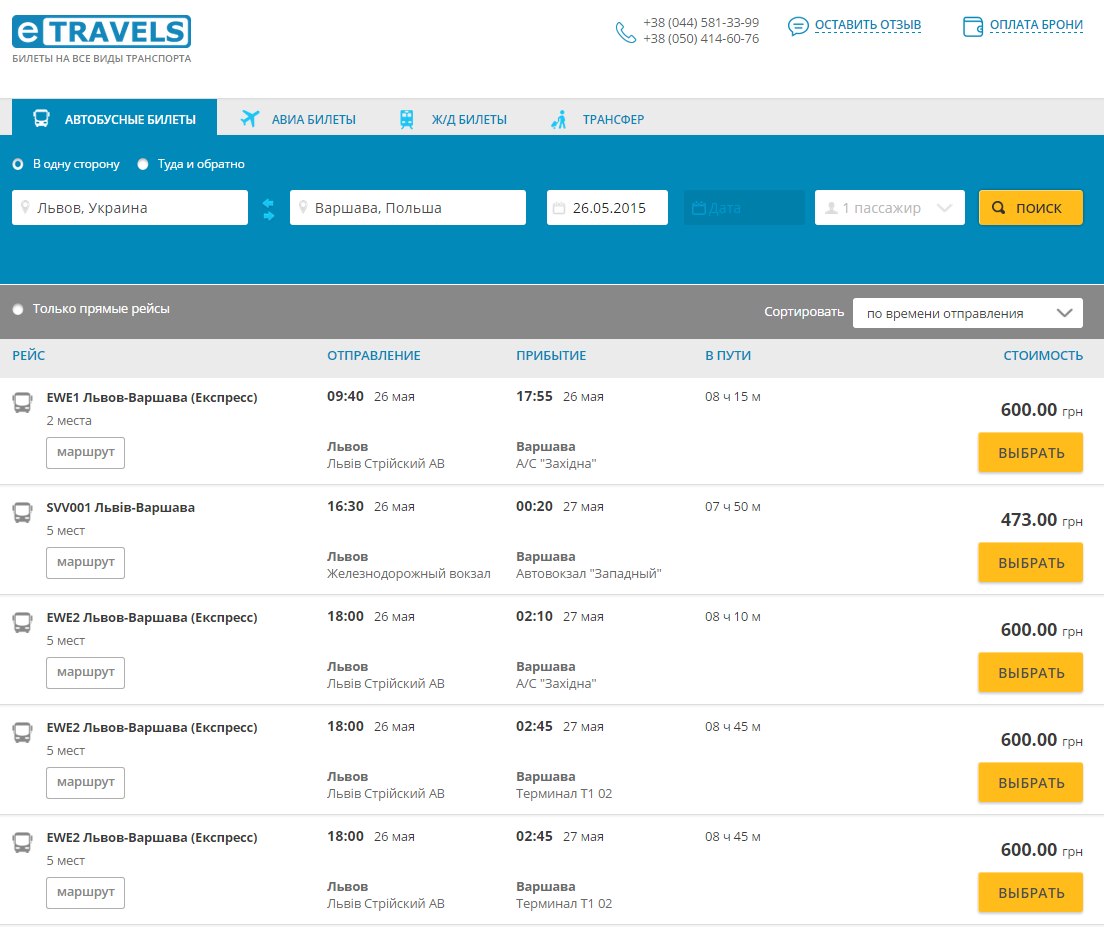Viewport: 1104px width, 927px height.
Task: Switch to Ж/Д БИЛЕТЫ tab
Action: 453,120
